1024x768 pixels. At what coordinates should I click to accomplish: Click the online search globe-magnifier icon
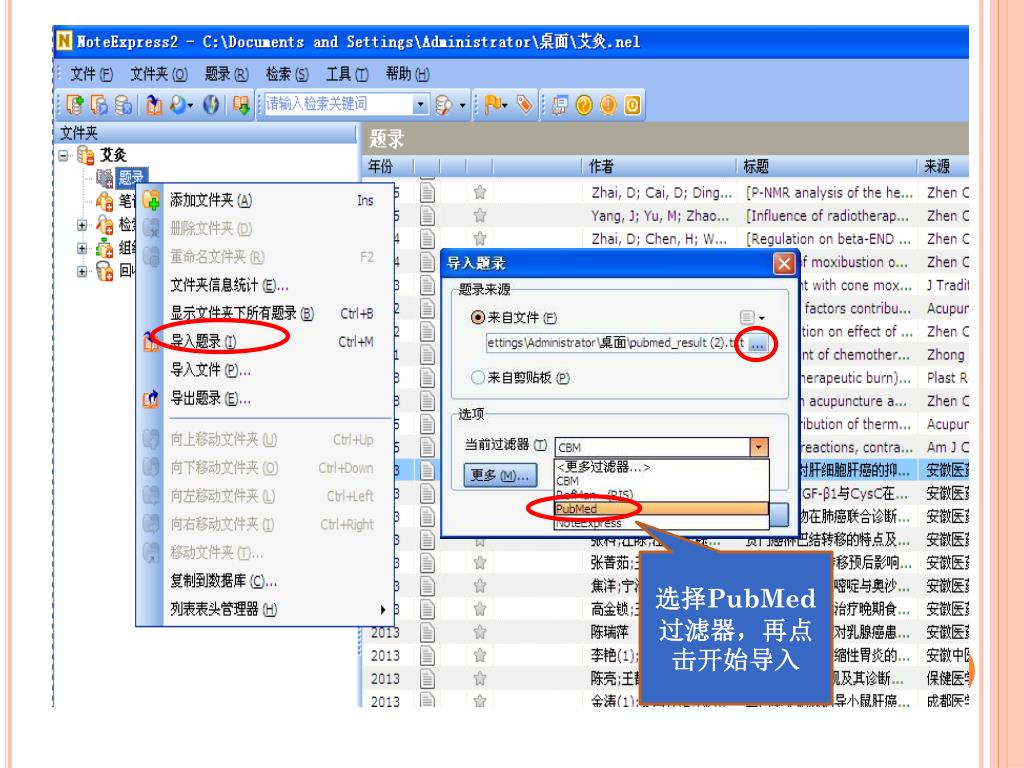[x=178, y=104]
